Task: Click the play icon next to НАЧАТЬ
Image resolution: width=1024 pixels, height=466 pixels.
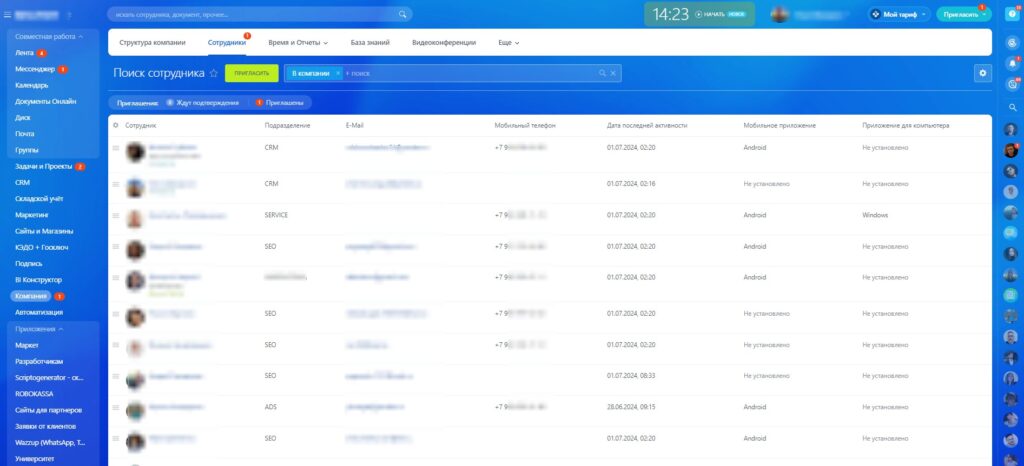Action: pos(699,14)
